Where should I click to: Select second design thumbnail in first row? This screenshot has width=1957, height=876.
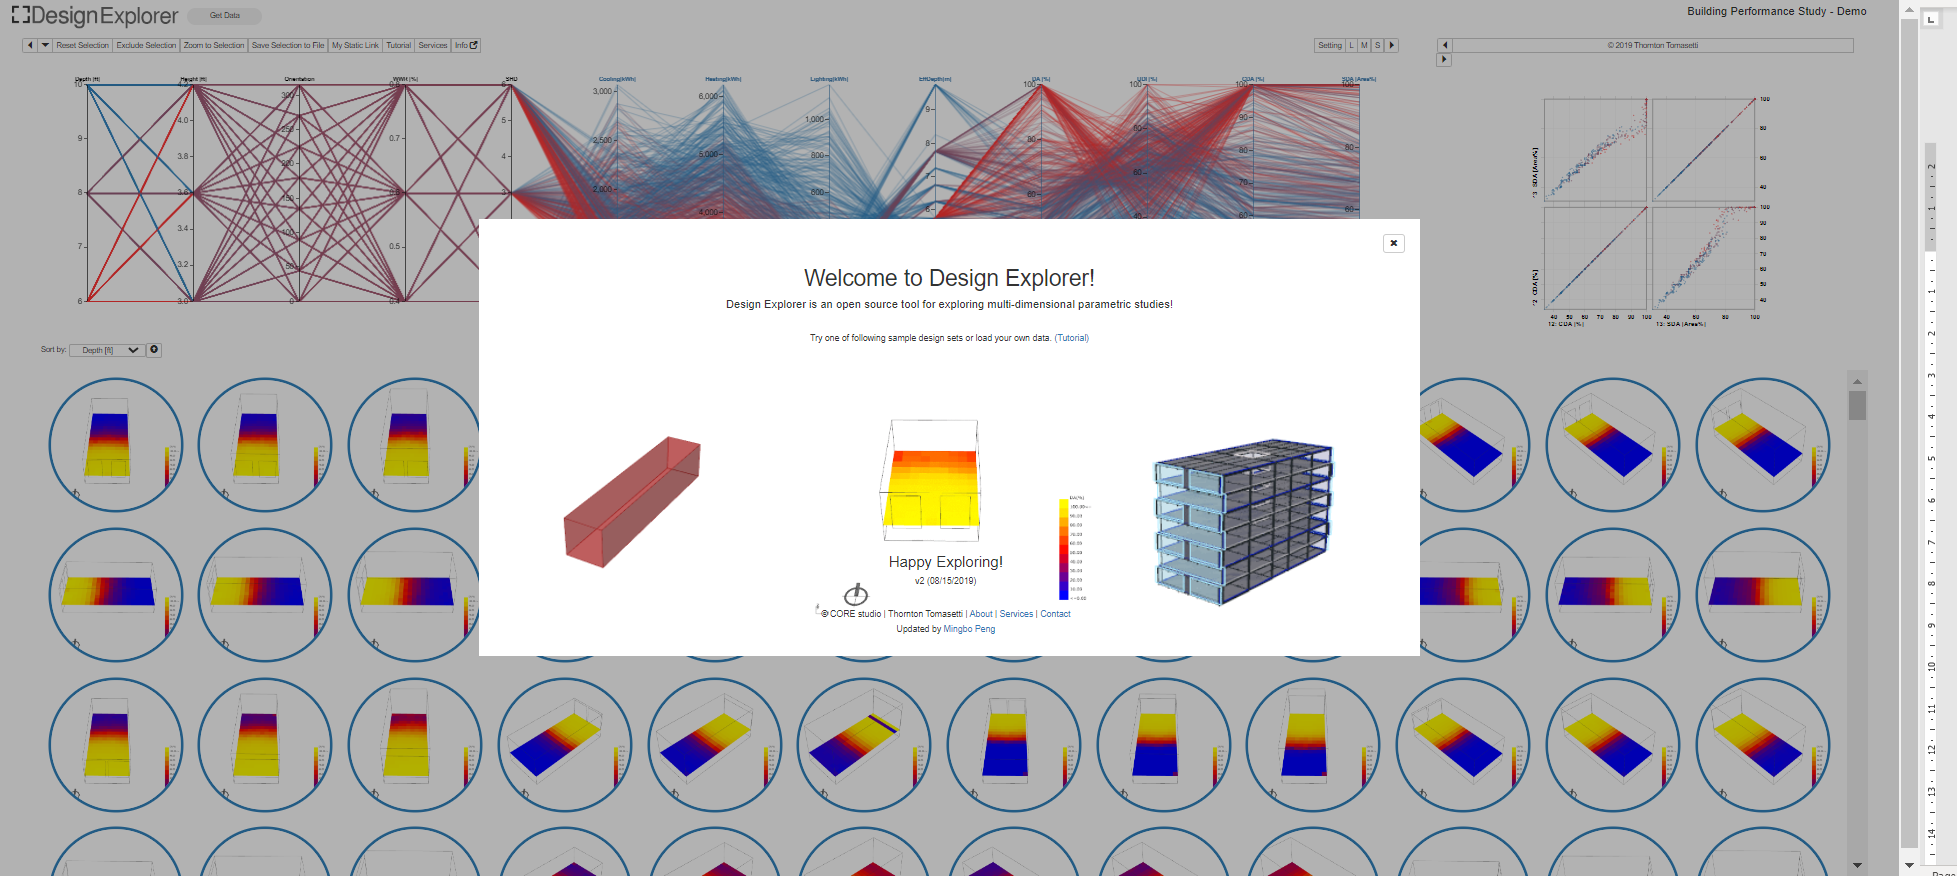[x=265, y=445]
